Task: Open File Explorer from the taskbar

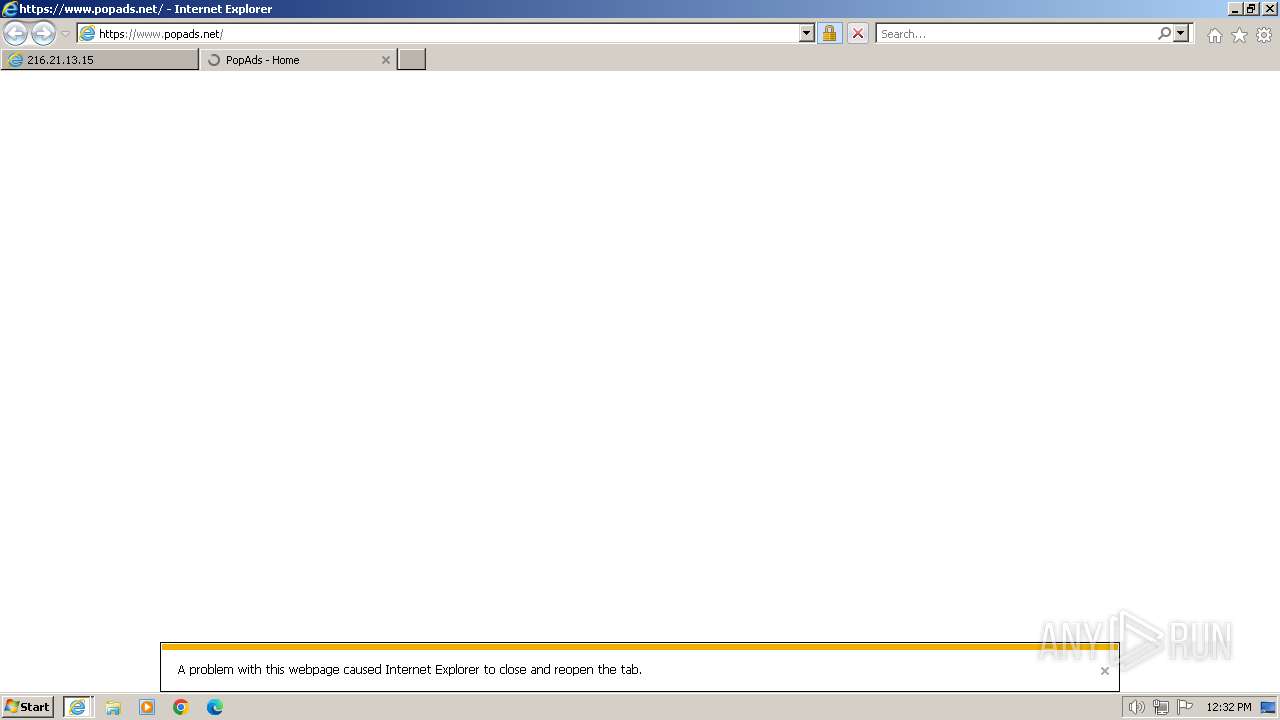Action: point(113,707)
